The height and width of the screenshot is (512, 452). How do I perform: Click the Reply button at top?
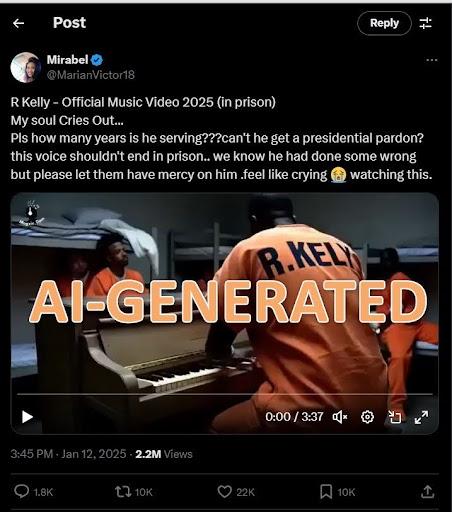tap(384, 23)
